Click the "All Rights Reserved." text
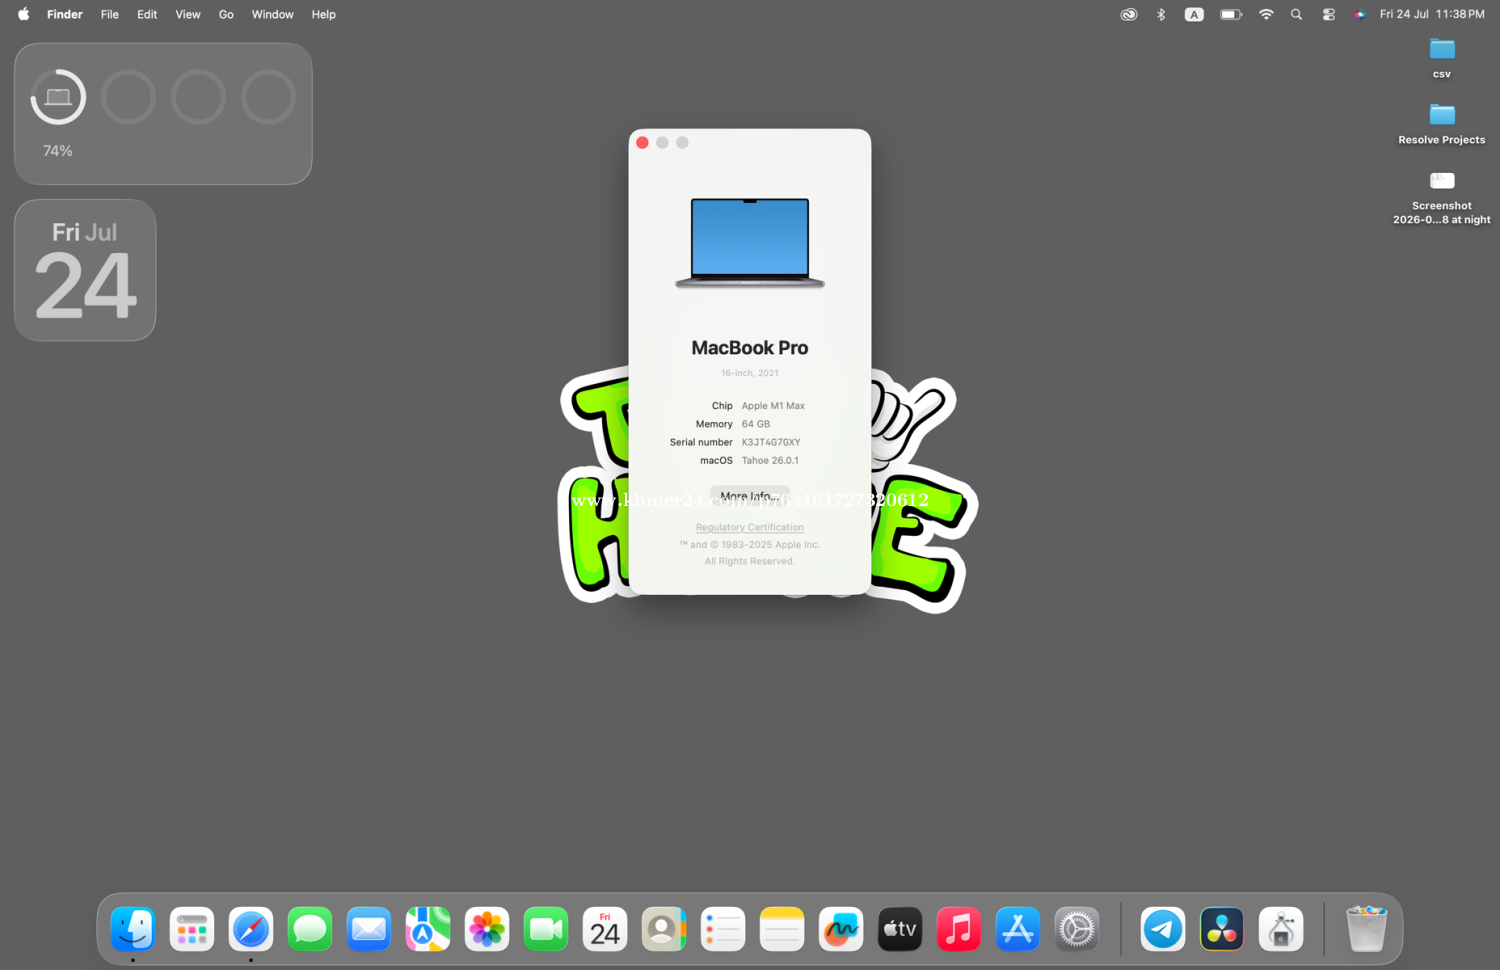Screen dimensions: 1500x970 point(750,561)
